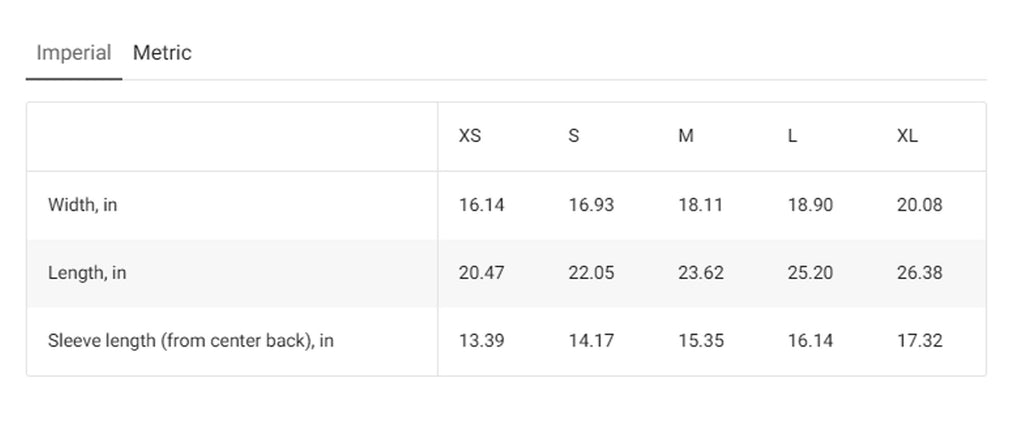The width and height of the screenshot is (1024, 431).
Task: Click the M length value 23.62
Action: [701, 273]
